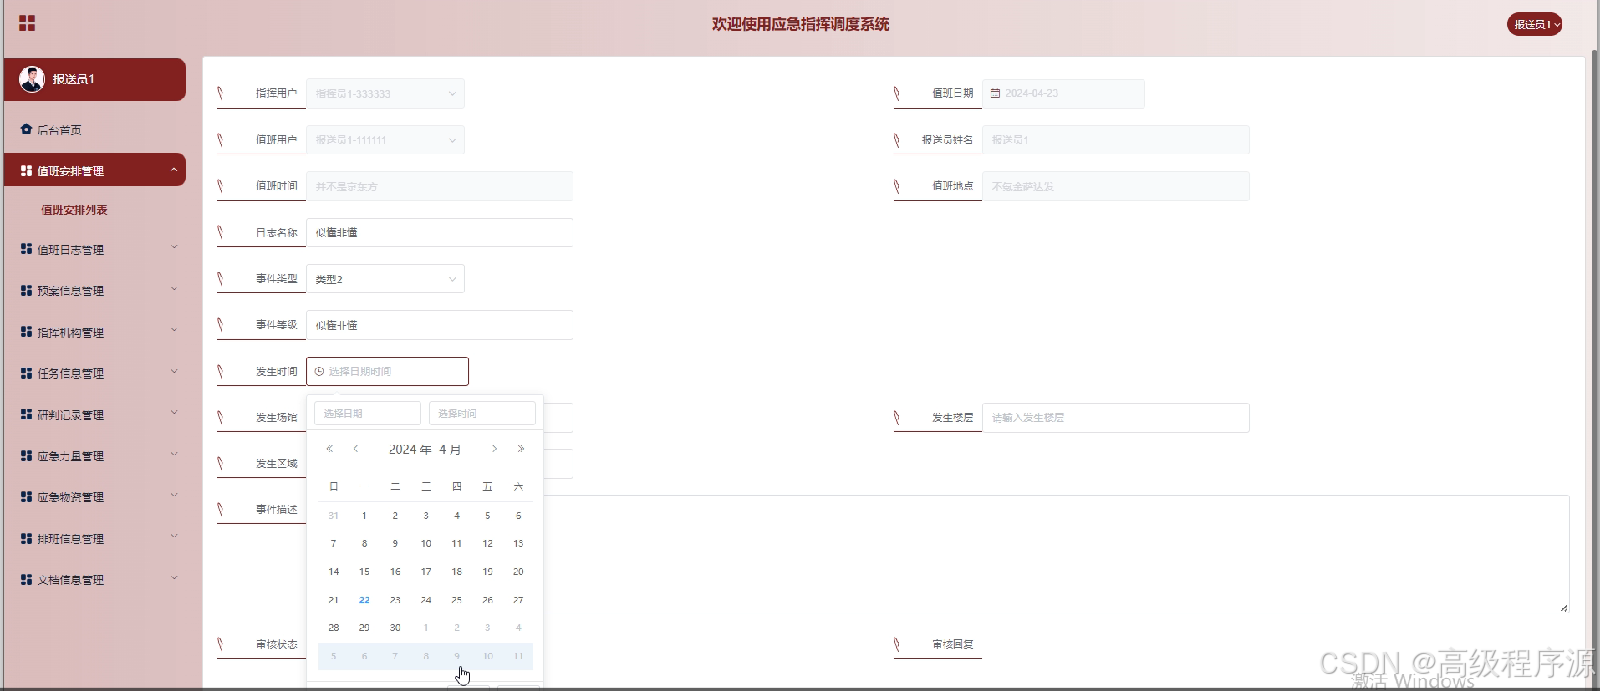The height and width of the screenshot is (691, 1600).
Task: Click the grid icon beside 应急物资管理
Action: coord(26,496)
